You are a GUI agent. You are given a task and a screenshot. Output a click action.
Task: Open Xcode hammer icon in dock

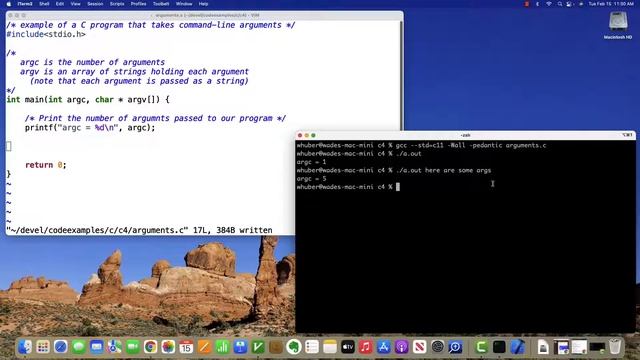pos(517,347)
